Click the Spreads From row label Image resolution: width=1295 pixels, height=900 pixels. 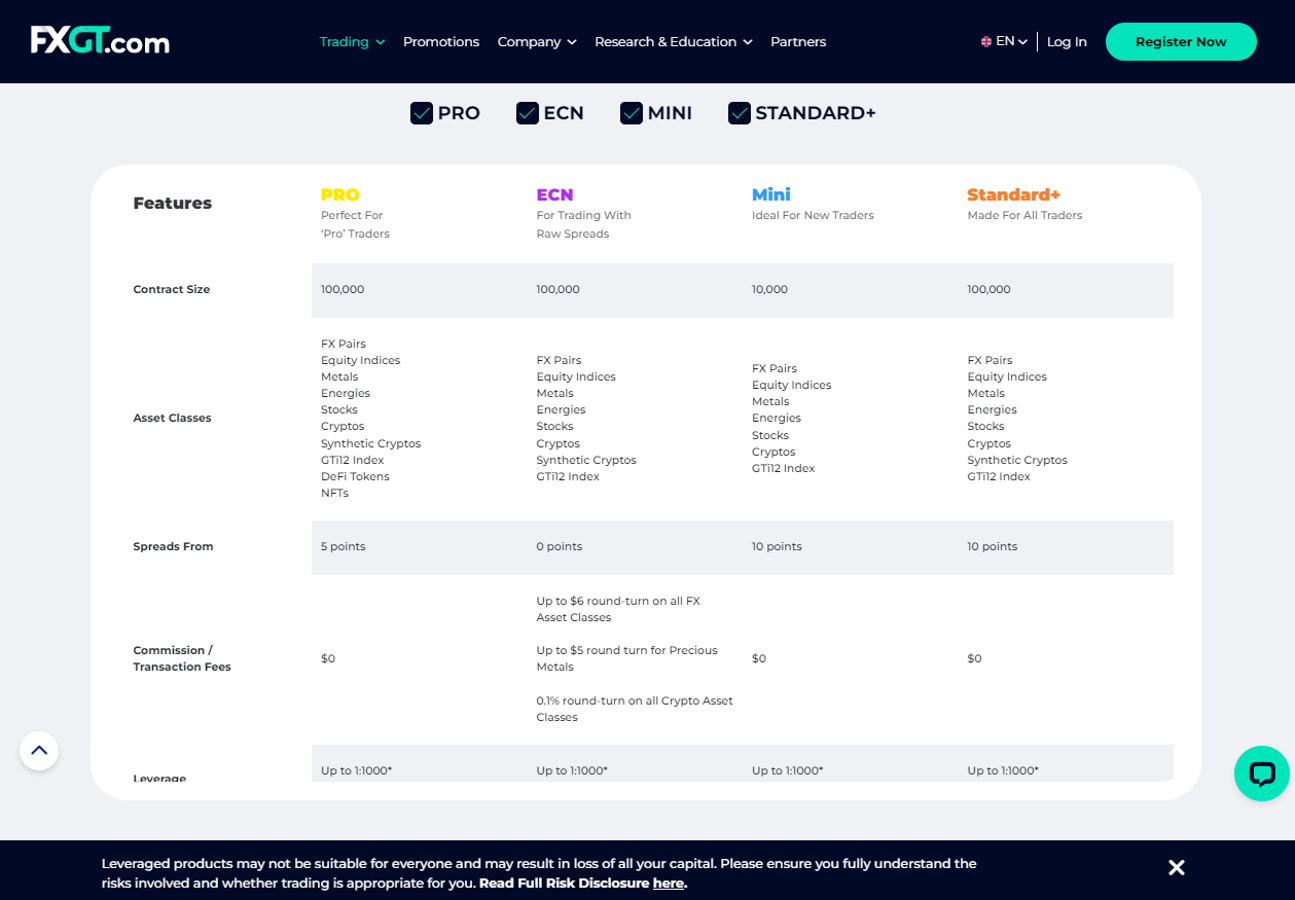pyautogui.click(x=173, y=546)
